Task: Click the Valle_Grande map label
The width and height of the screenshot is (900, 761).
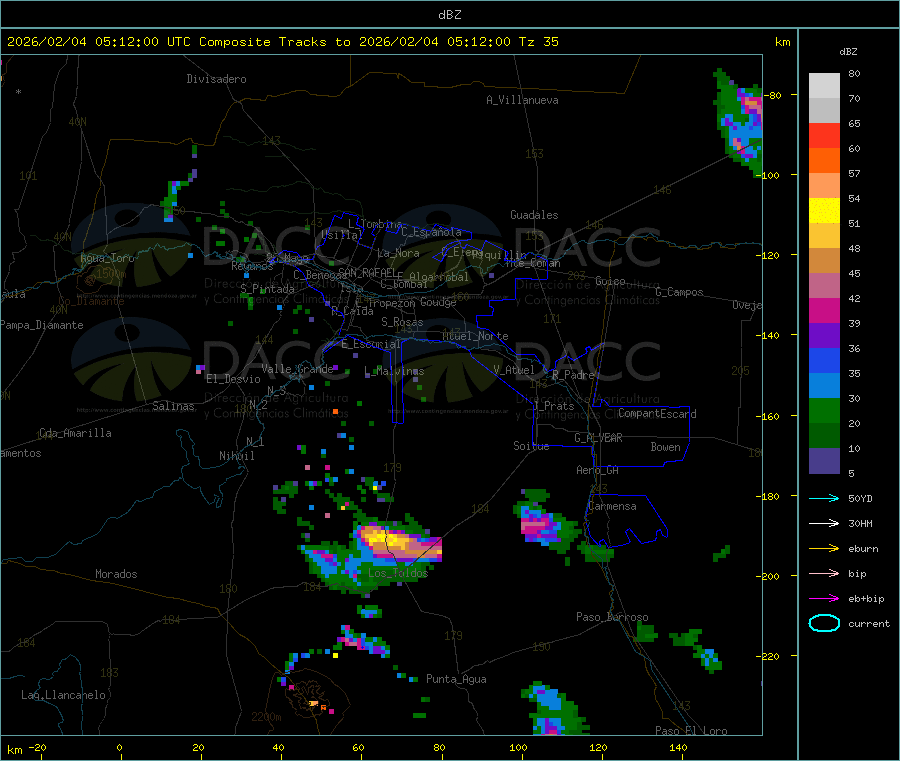Action: (x=298, y=369)
